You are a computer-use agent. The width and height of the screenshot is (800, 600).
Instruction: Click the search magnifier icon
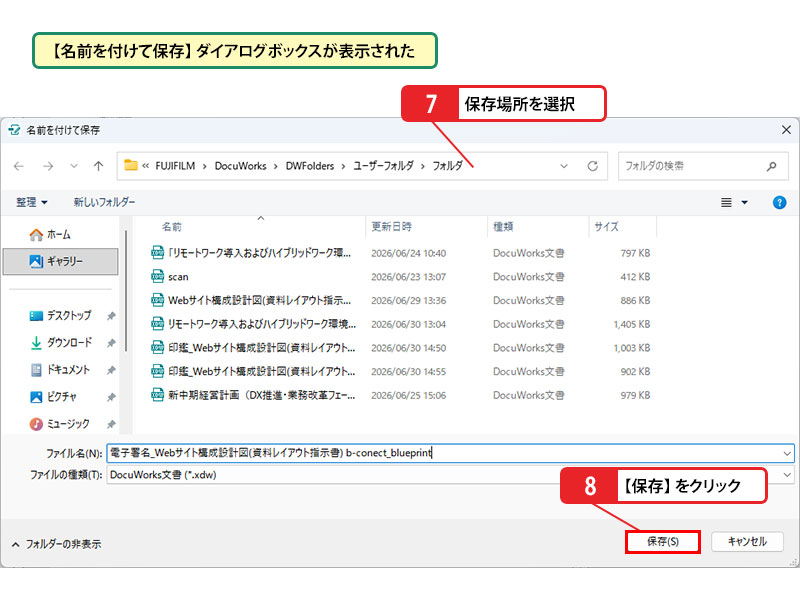tap(771, 166)
